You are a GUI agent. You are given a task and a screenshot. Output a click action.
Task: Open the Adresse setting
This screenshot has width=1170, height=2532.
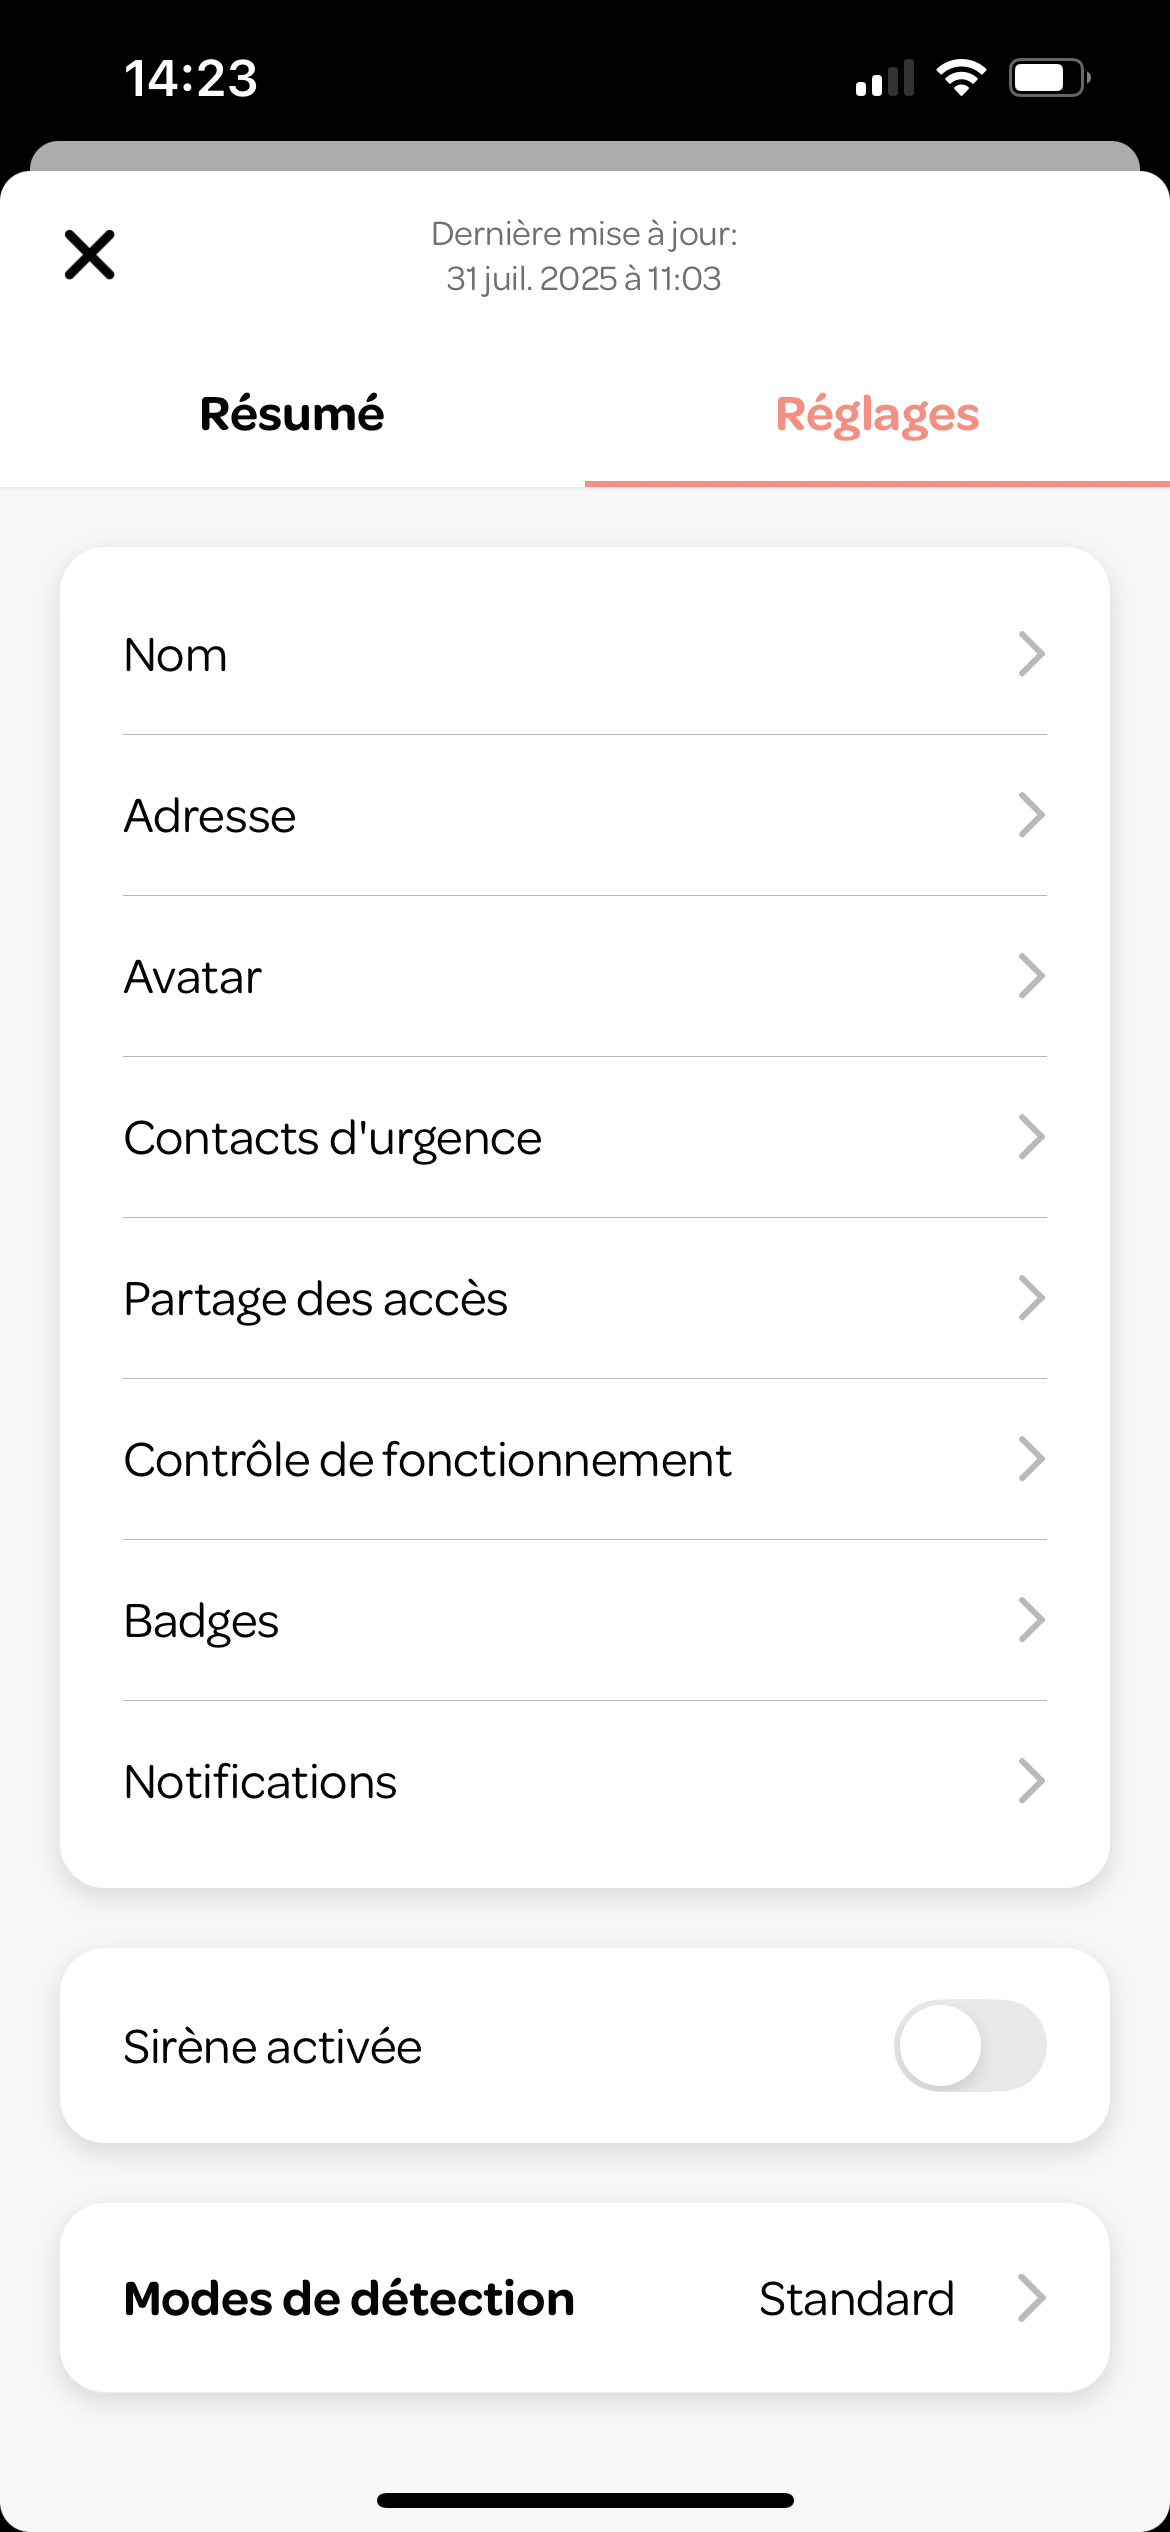[x=585, y=816]
